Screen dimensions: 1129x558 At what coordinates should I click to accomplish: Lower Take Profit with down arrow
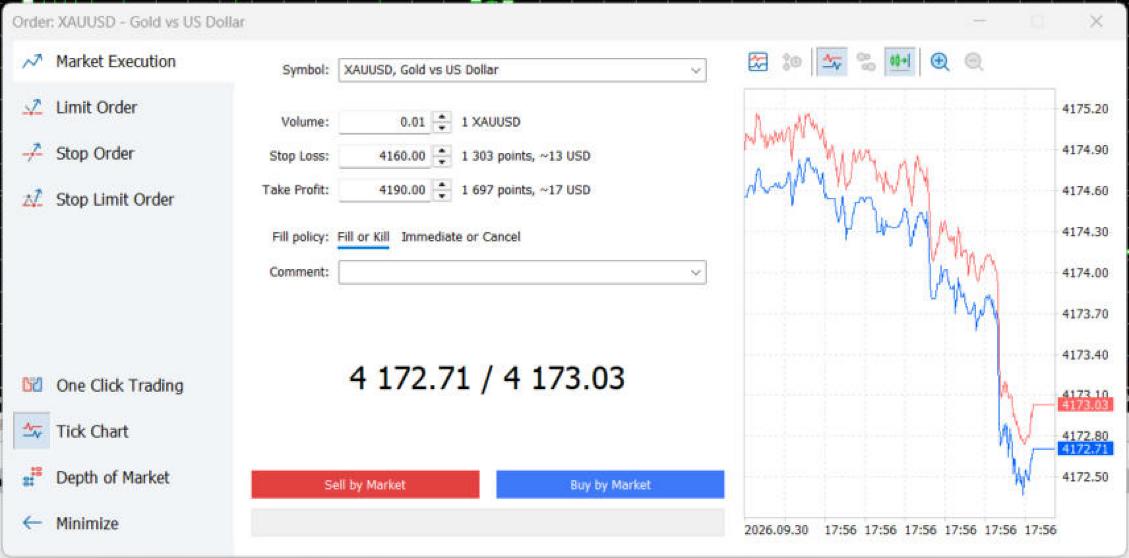442,196
